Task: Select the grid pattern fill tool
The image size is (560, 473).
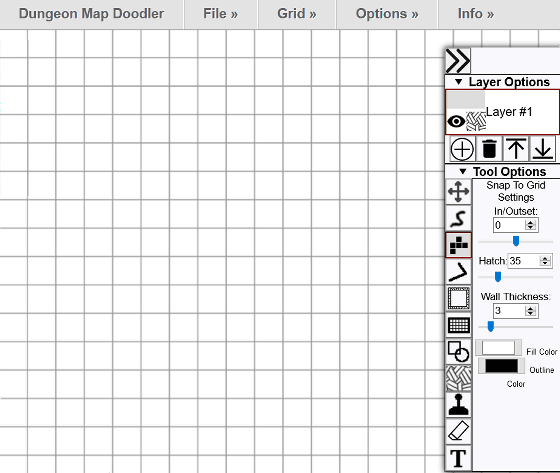Action: pos(459,325)
